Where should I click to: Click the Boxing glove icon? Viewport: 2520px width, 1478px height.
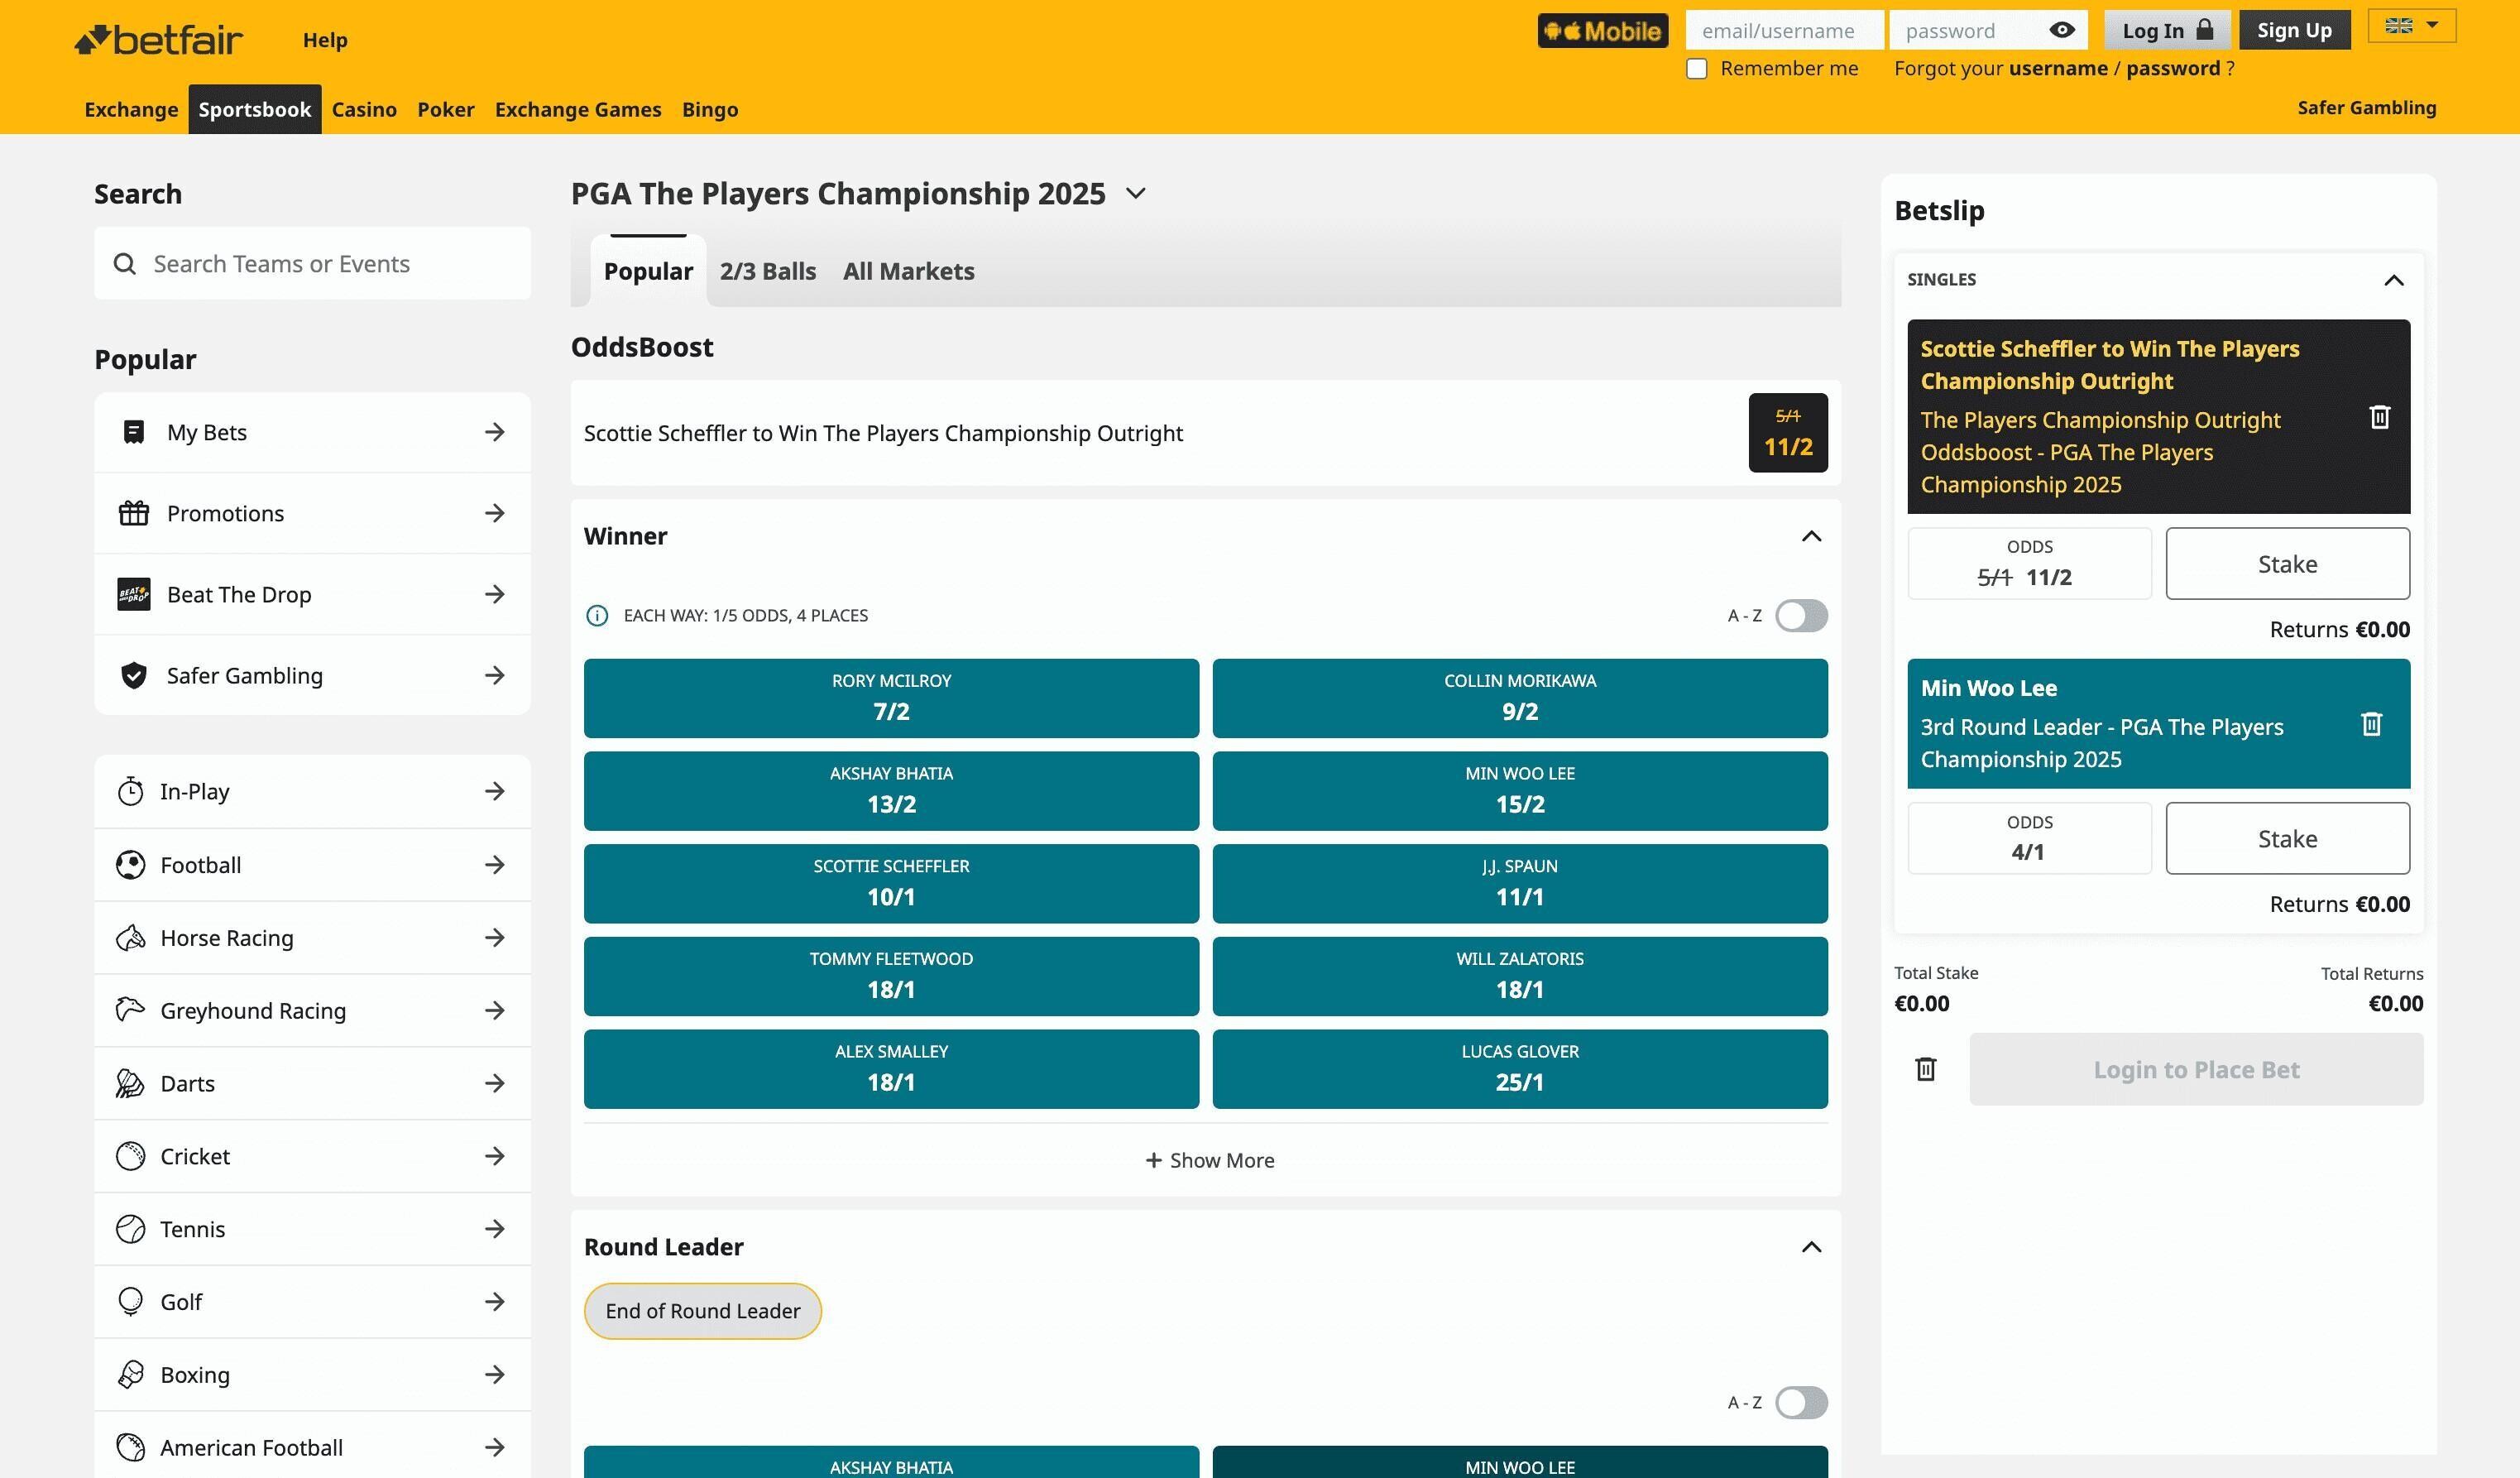click(130, 1374)
